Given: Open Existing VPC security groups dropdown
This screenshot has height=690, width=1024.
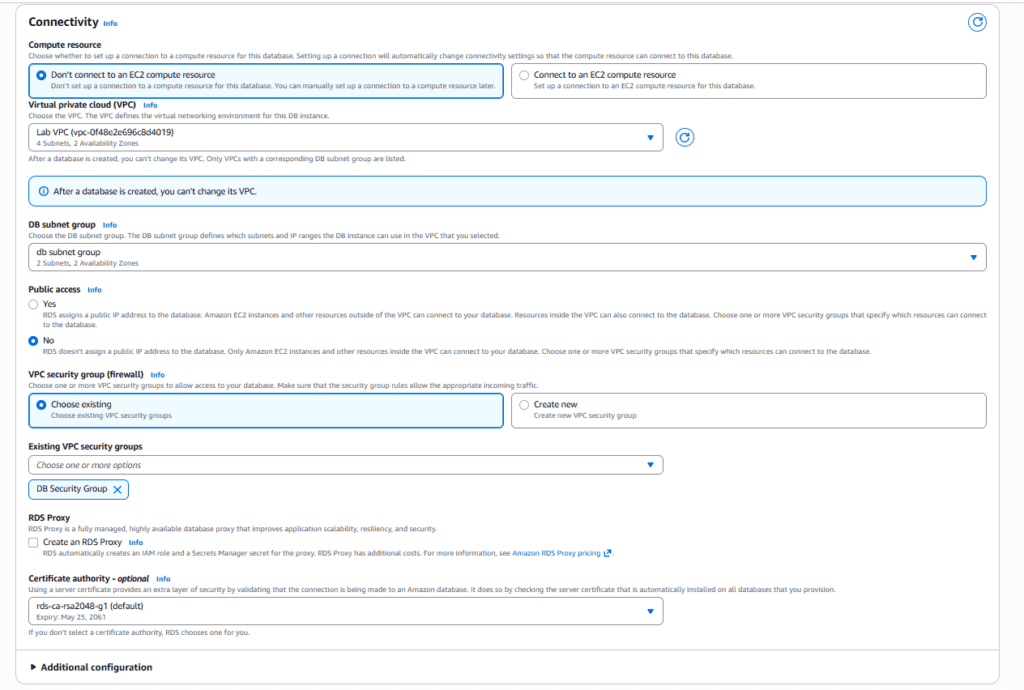Looking at the screenshot, I should (345, 465).
